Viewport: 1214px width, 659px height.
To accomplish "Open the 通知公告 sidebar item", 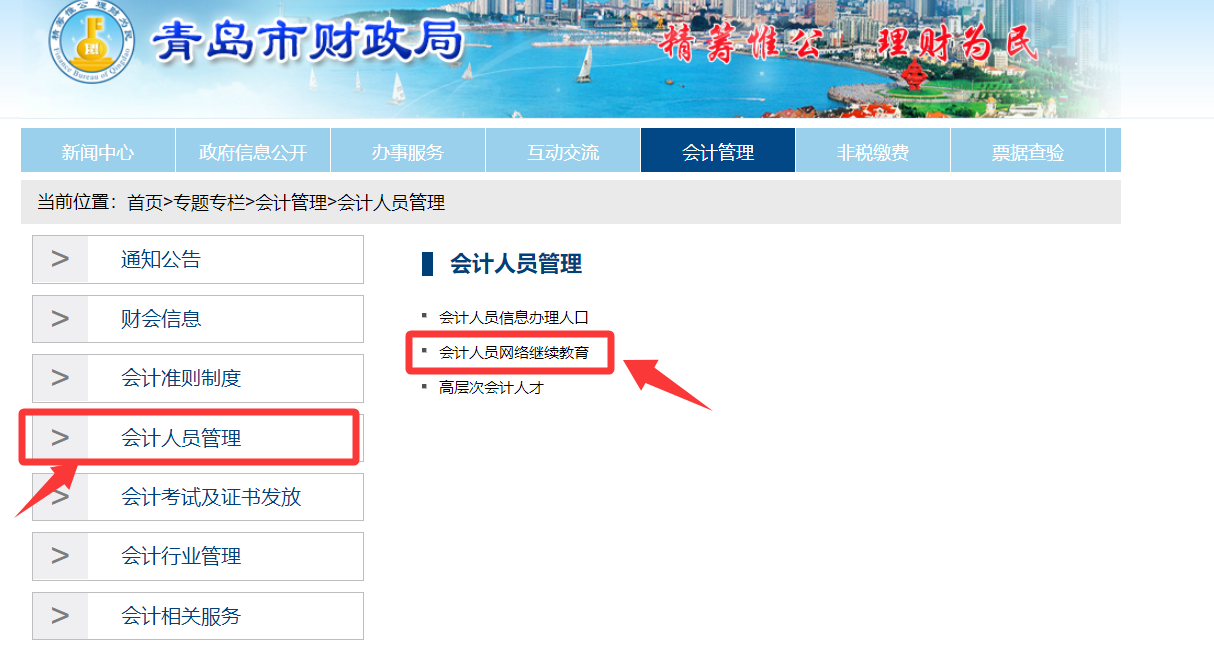I will tap(198, 260).
